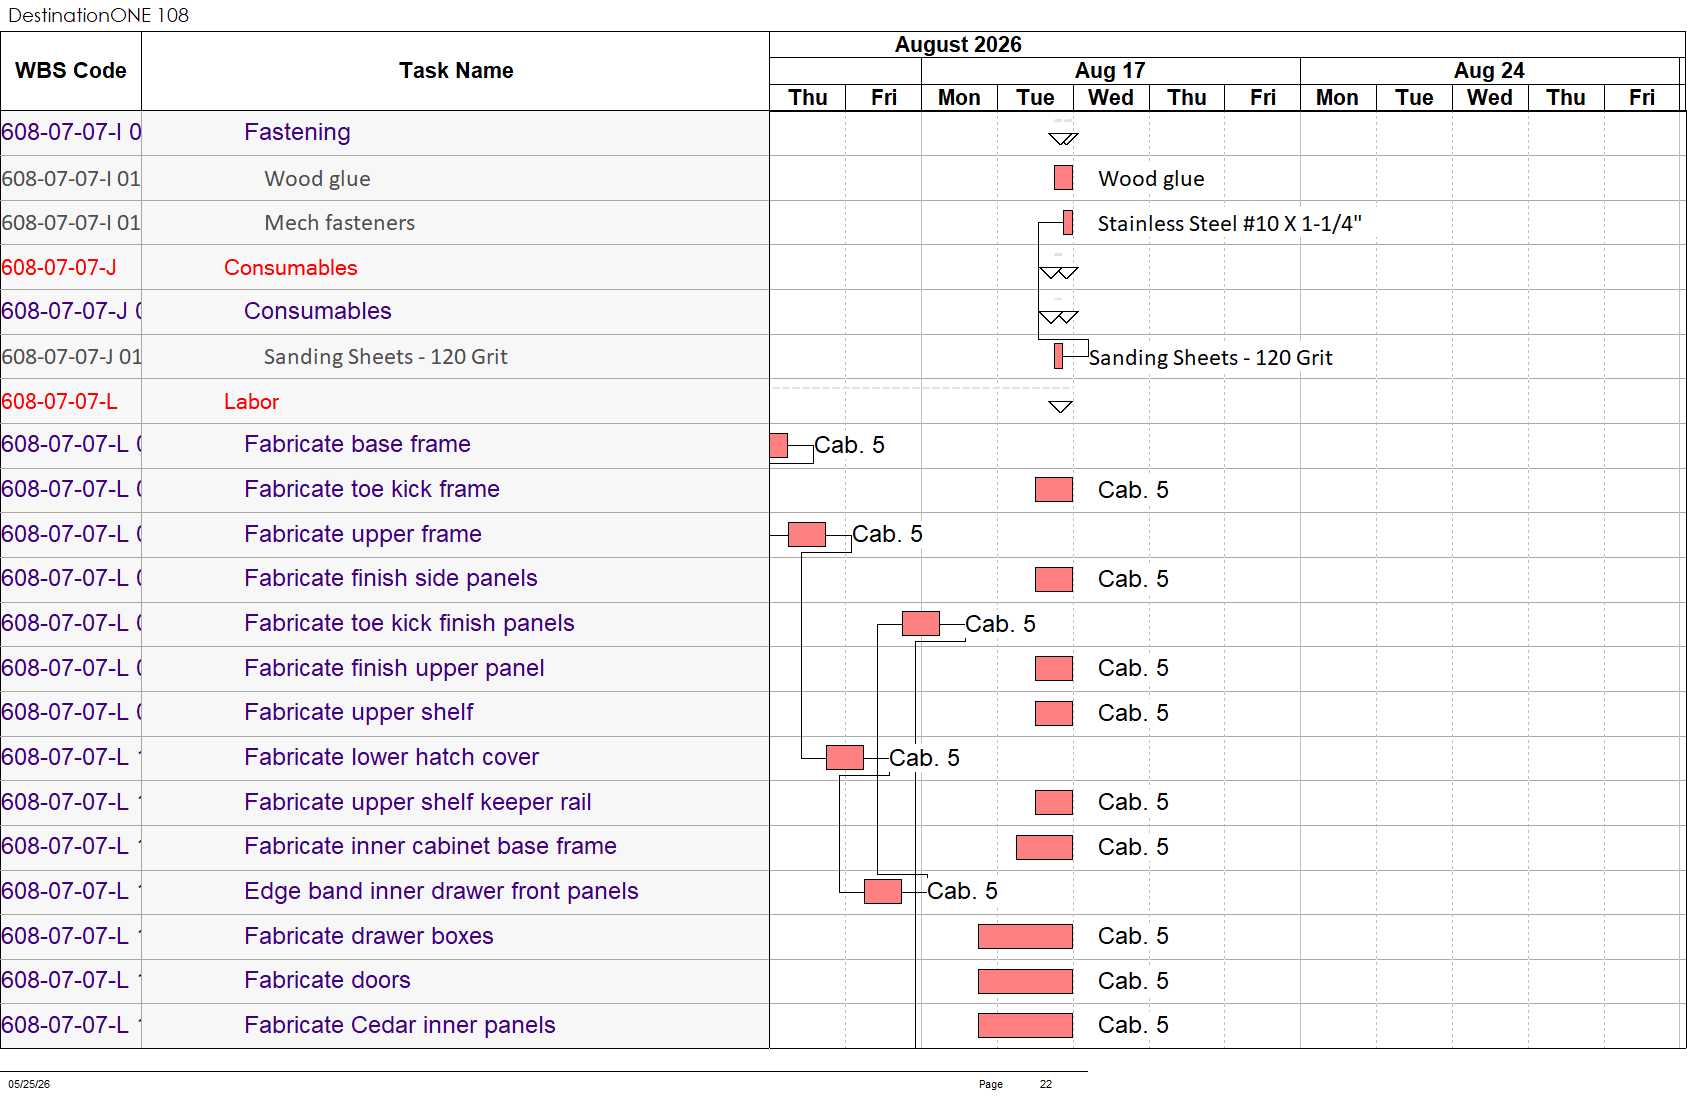Click the Wood glue label beside its bar
Image resolution: width=1687 pixels, height=1097 pixels.
click(x=1151, y=178)
